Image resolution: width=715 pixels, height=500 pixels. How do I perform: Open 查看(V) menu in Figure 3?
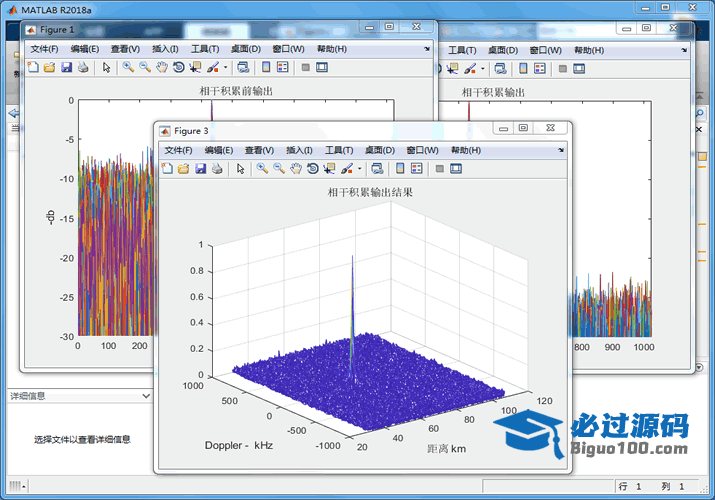[x=259, y=150]
